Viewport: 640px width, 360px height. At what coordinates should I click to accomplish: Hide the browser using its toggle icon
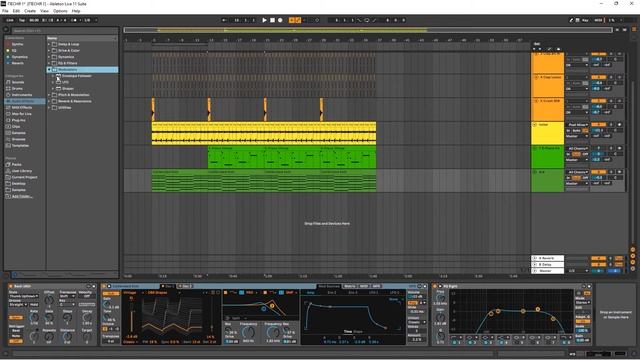pos(6,29)
